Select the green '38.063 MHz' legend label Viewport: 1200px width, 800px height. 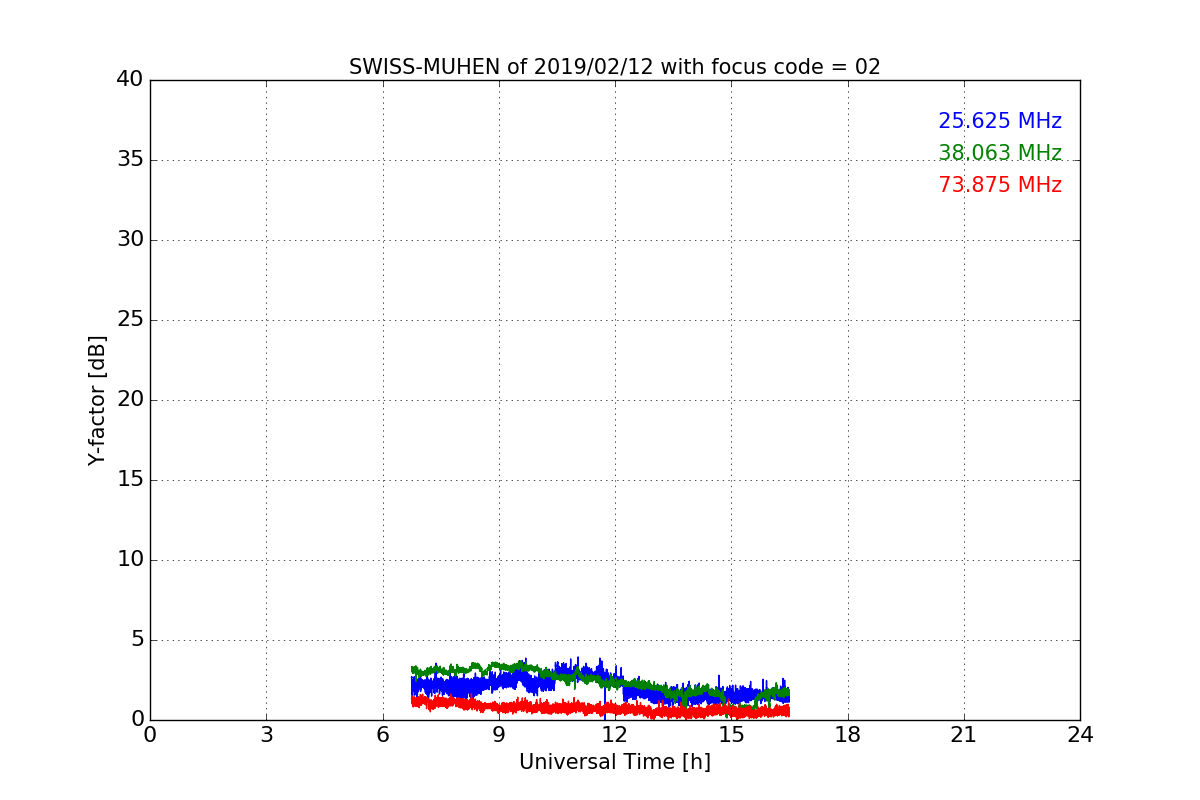tap(1000, 153)
